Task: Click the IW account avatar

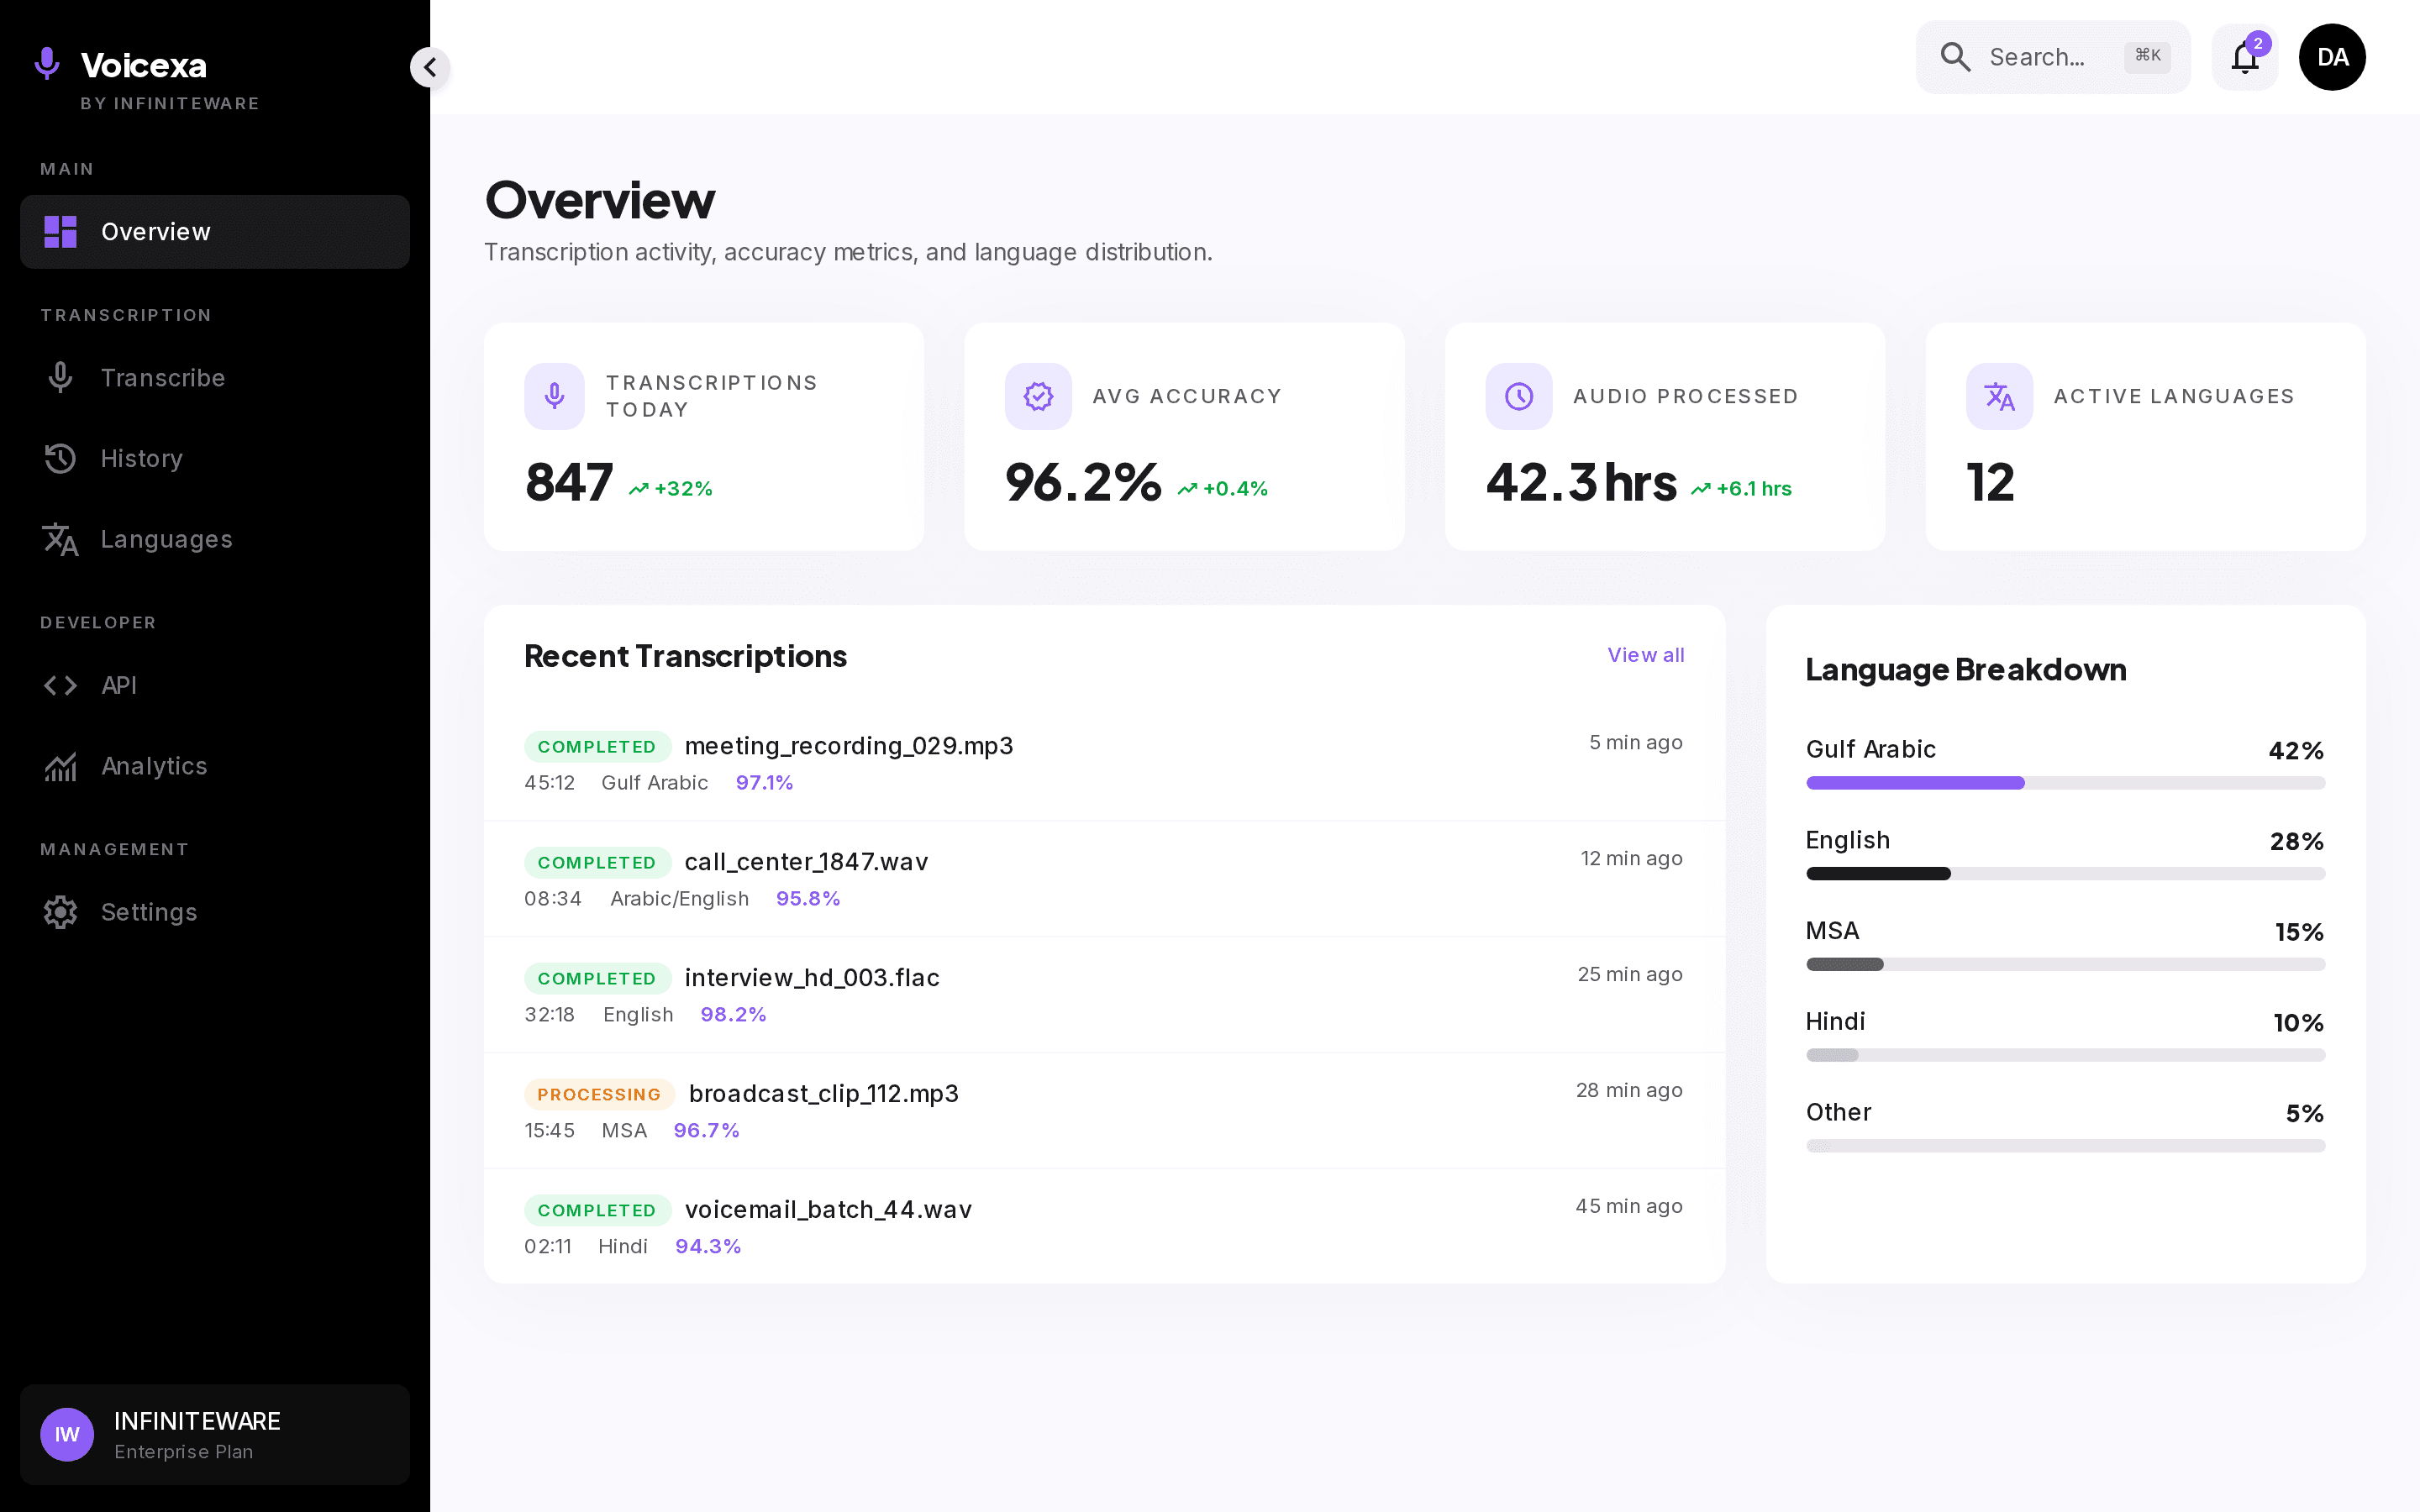Action: (67, 1434)
